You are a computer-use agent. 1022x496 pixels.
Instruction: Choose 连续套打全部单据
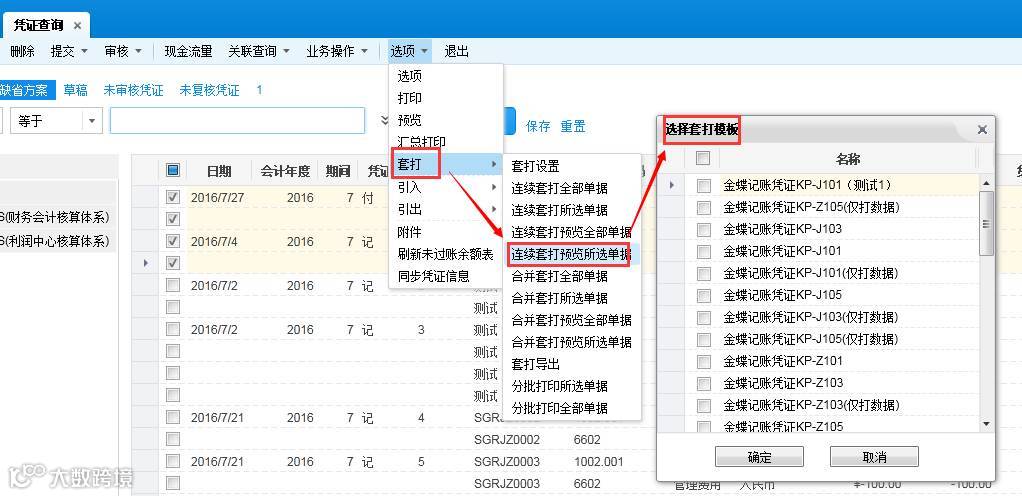(x=559, y=188)
